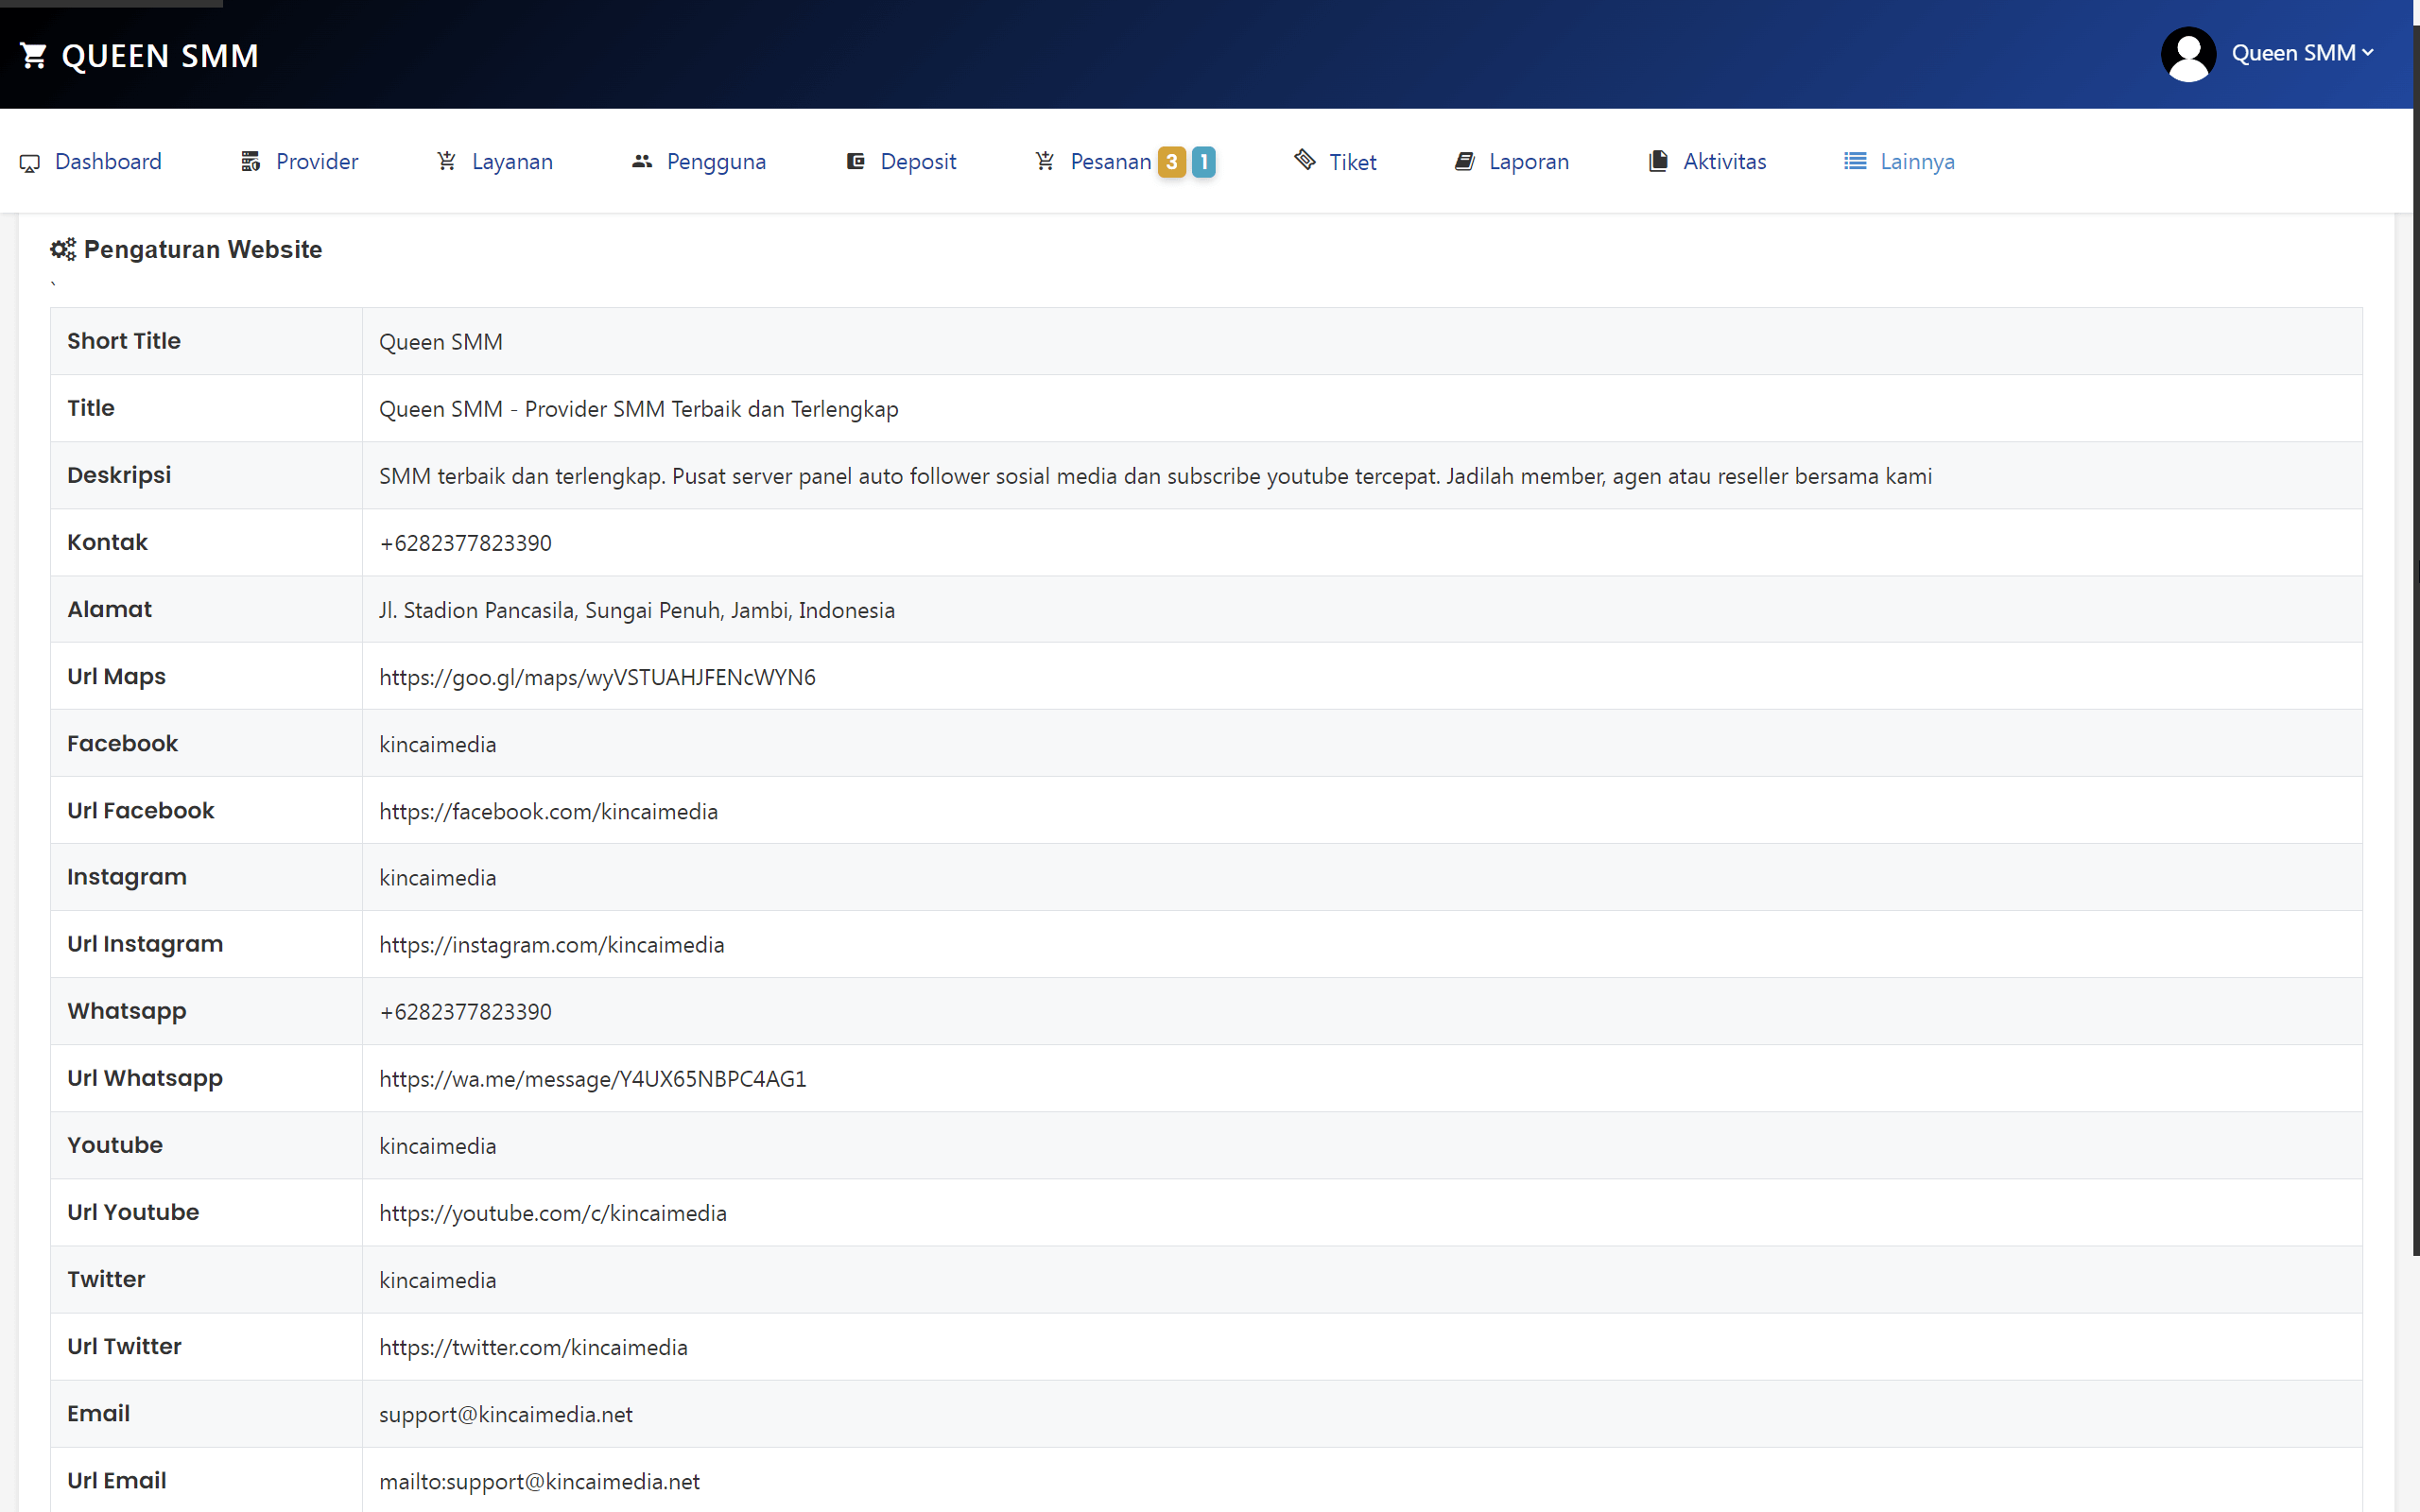Click the Laporan book icon

coord(1465,161)
